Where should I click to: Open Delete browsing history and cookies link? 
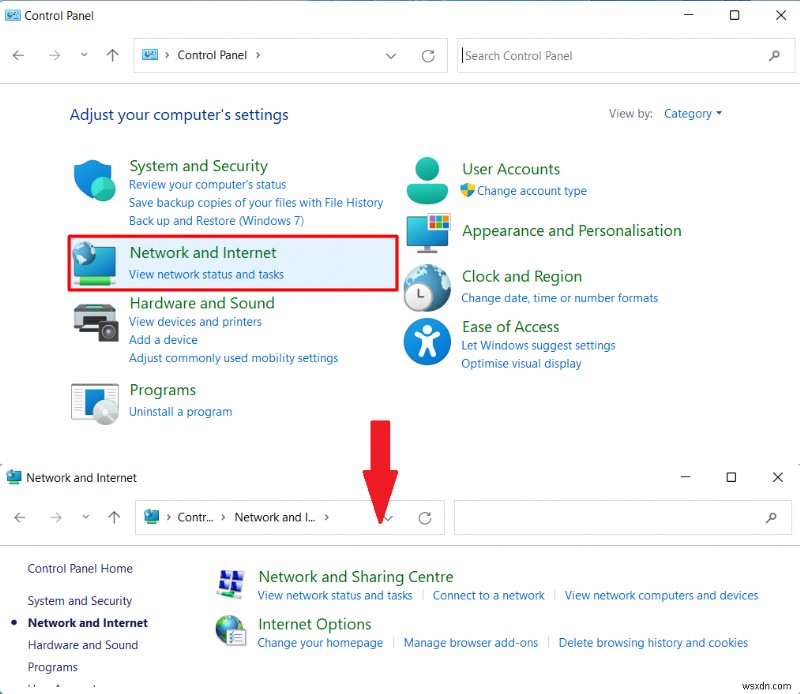pyautogui.click(x=653, y=642)
